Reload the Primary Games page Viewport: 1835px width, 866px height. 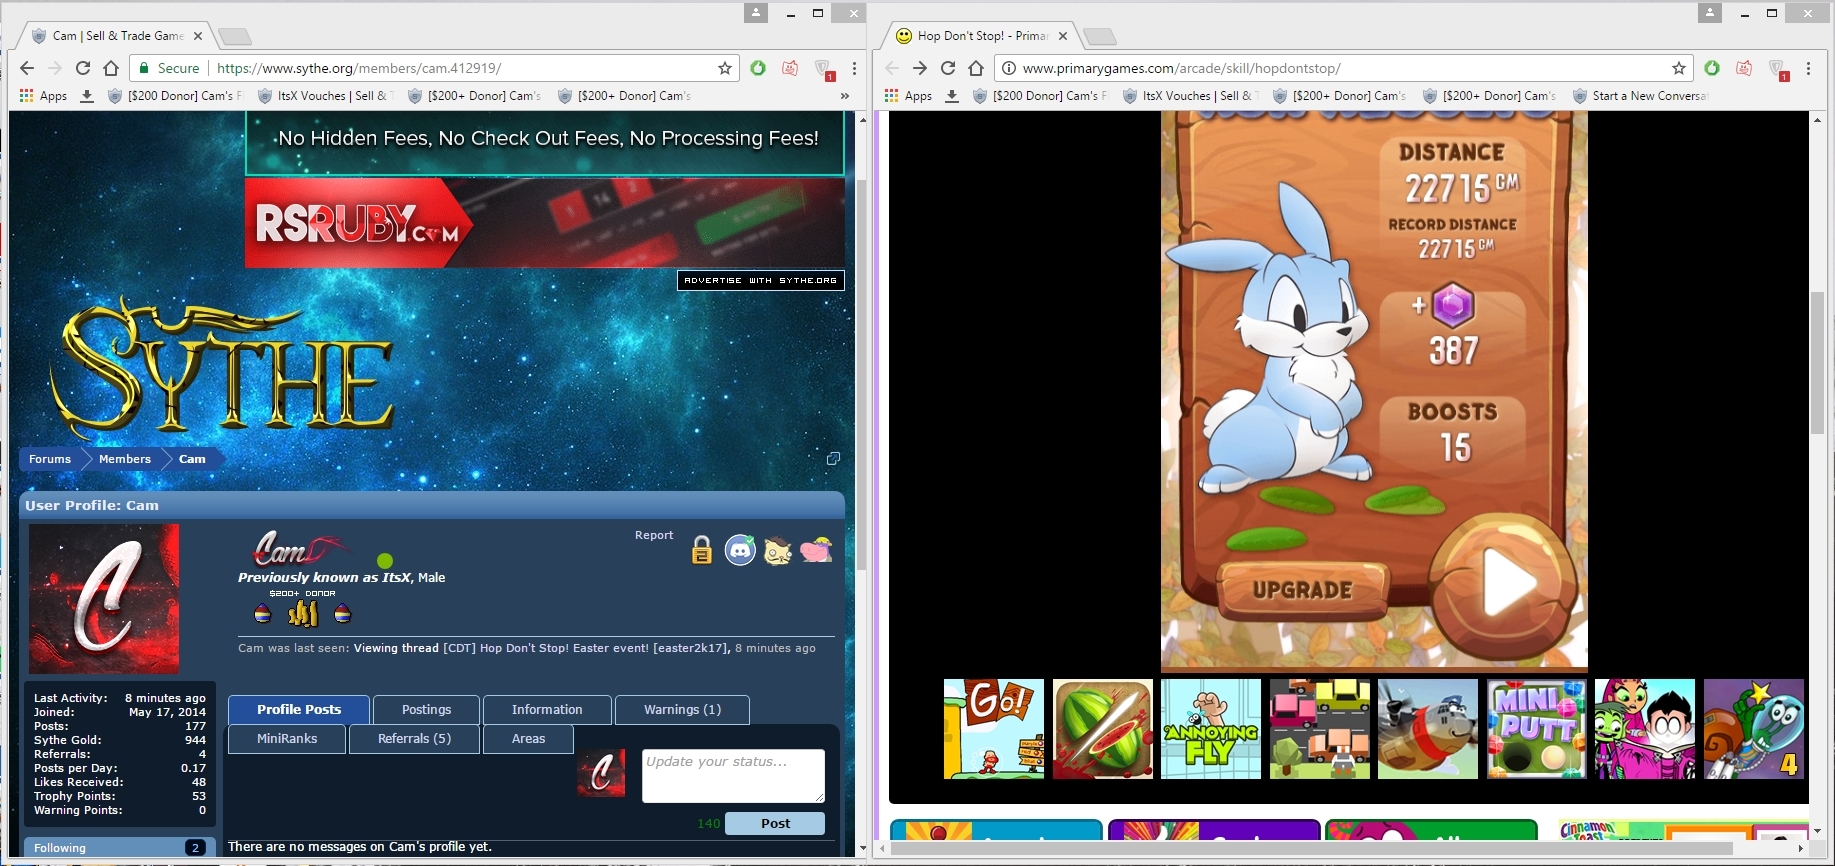pos(948,68)
